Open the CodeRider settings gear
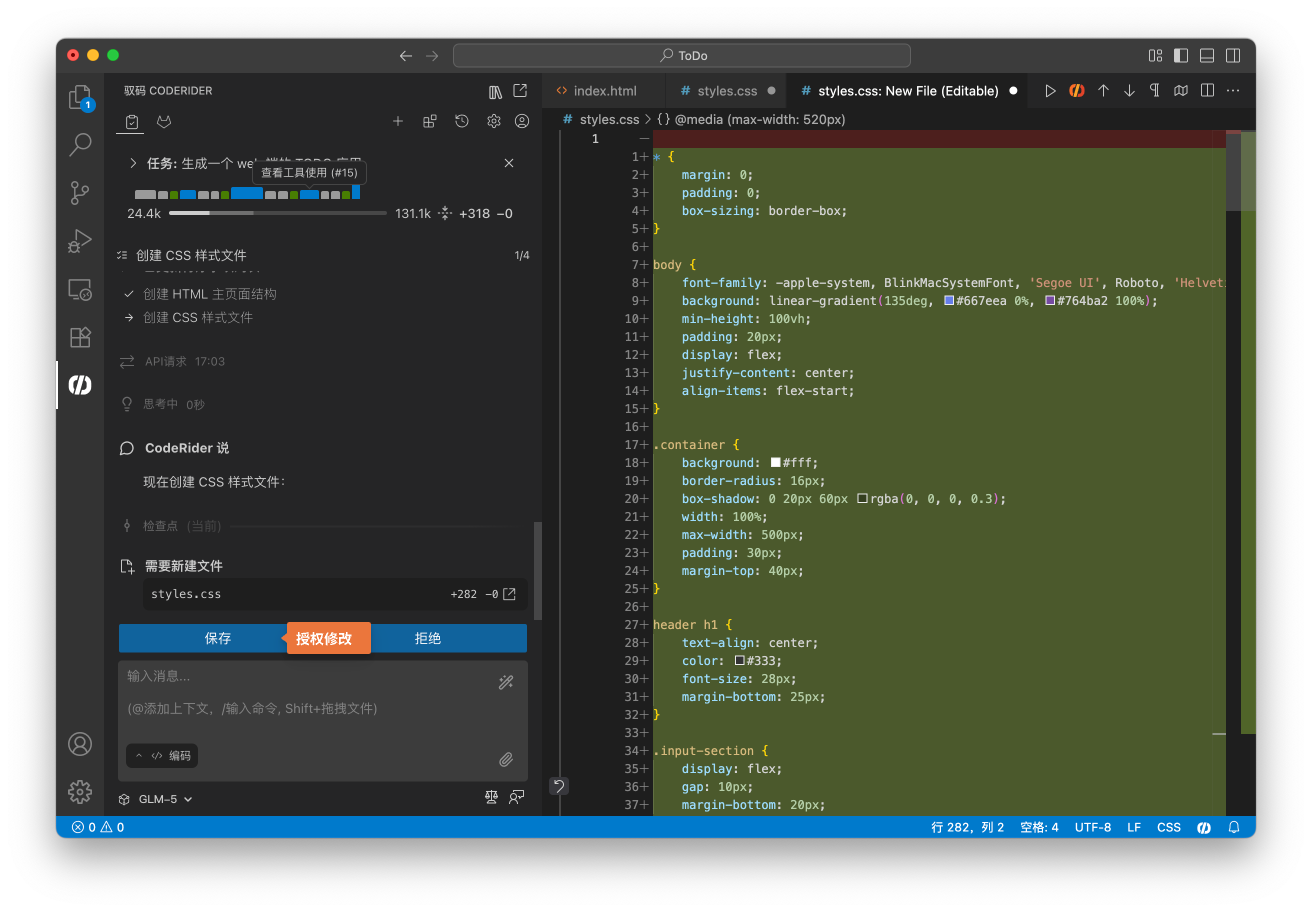Screen dimensions: 1312x912 pyautogui.click(x=494, y=121)
